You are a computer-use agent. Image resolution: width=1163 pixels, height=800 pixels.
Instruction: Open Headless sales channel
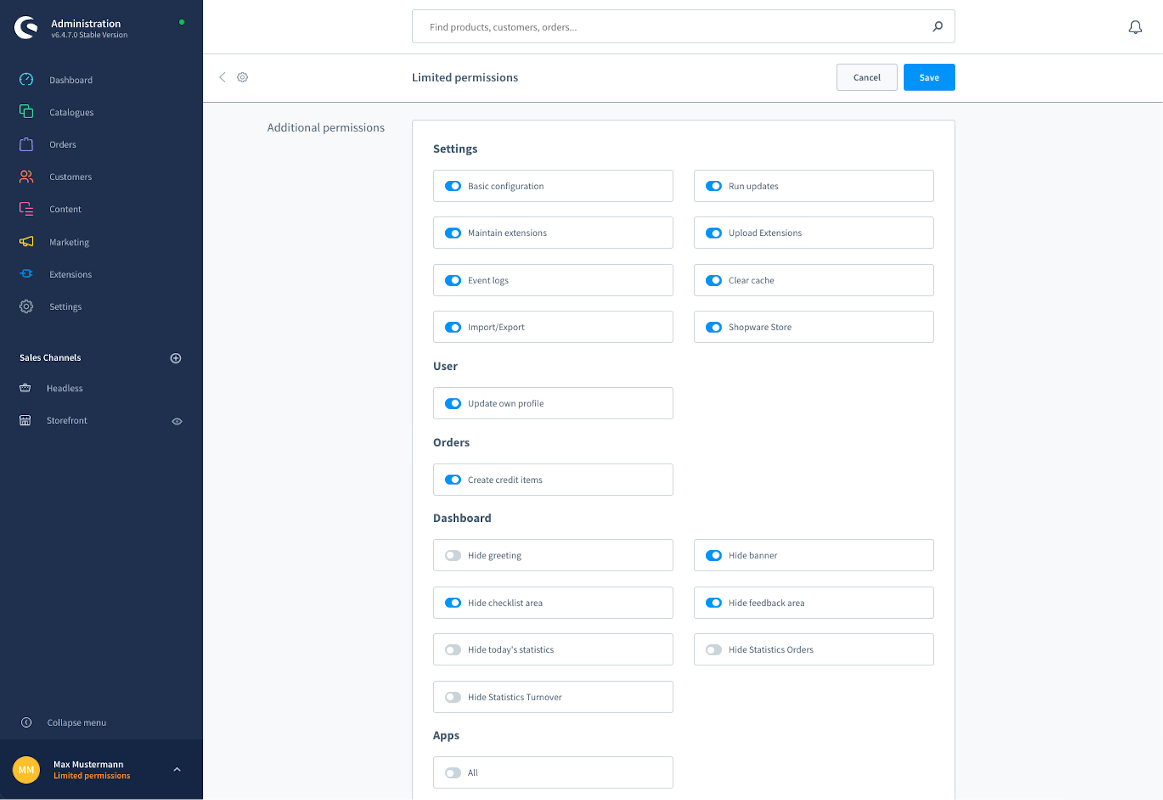click(65, 389)
